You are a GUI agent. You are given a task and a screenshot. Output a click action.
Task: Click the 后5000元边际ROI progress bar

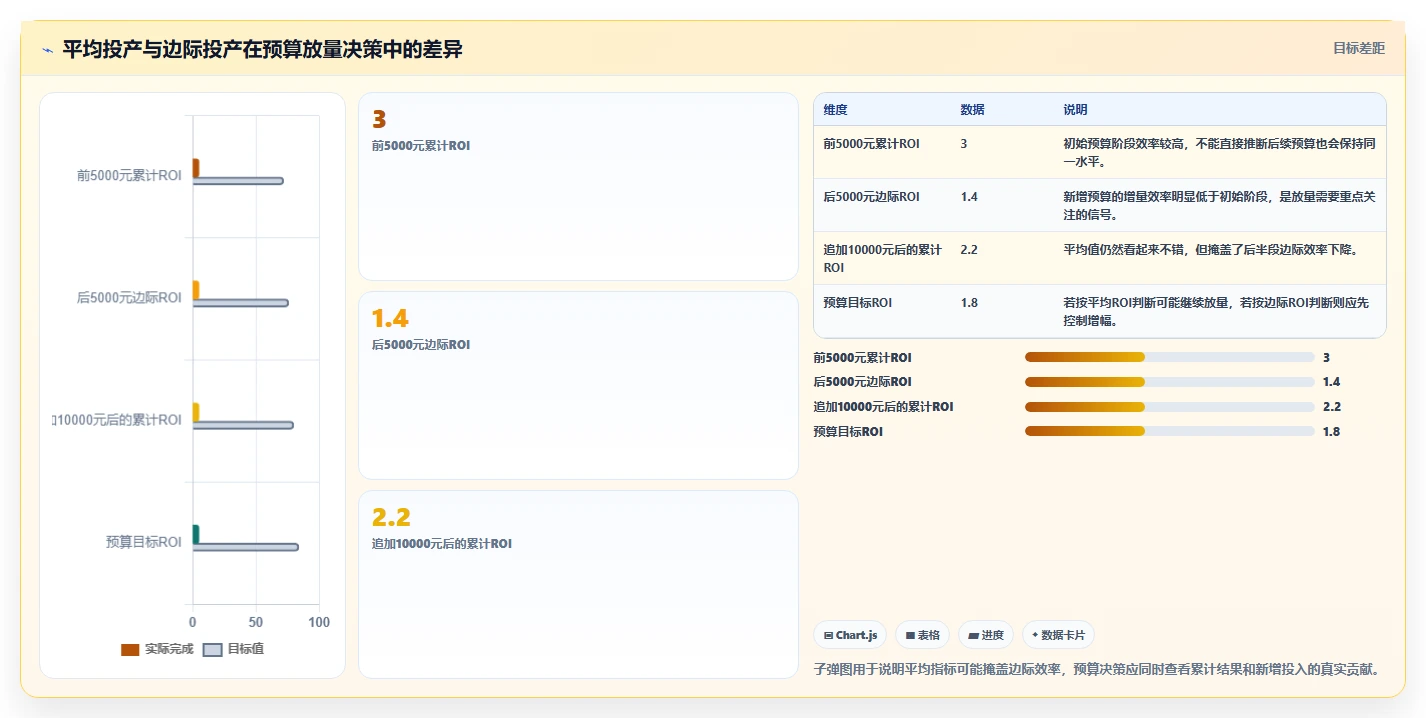click(1169, 382)
